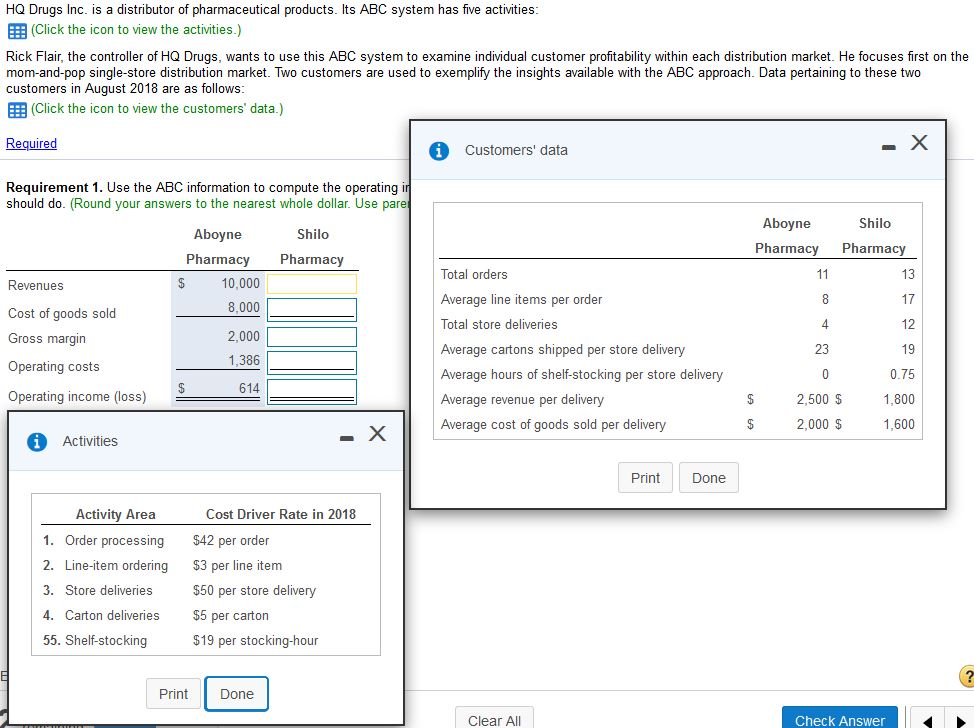This screenshot has width=974, height=728.
Task: Click '$42 per order' rate
Action: point(231,540)
